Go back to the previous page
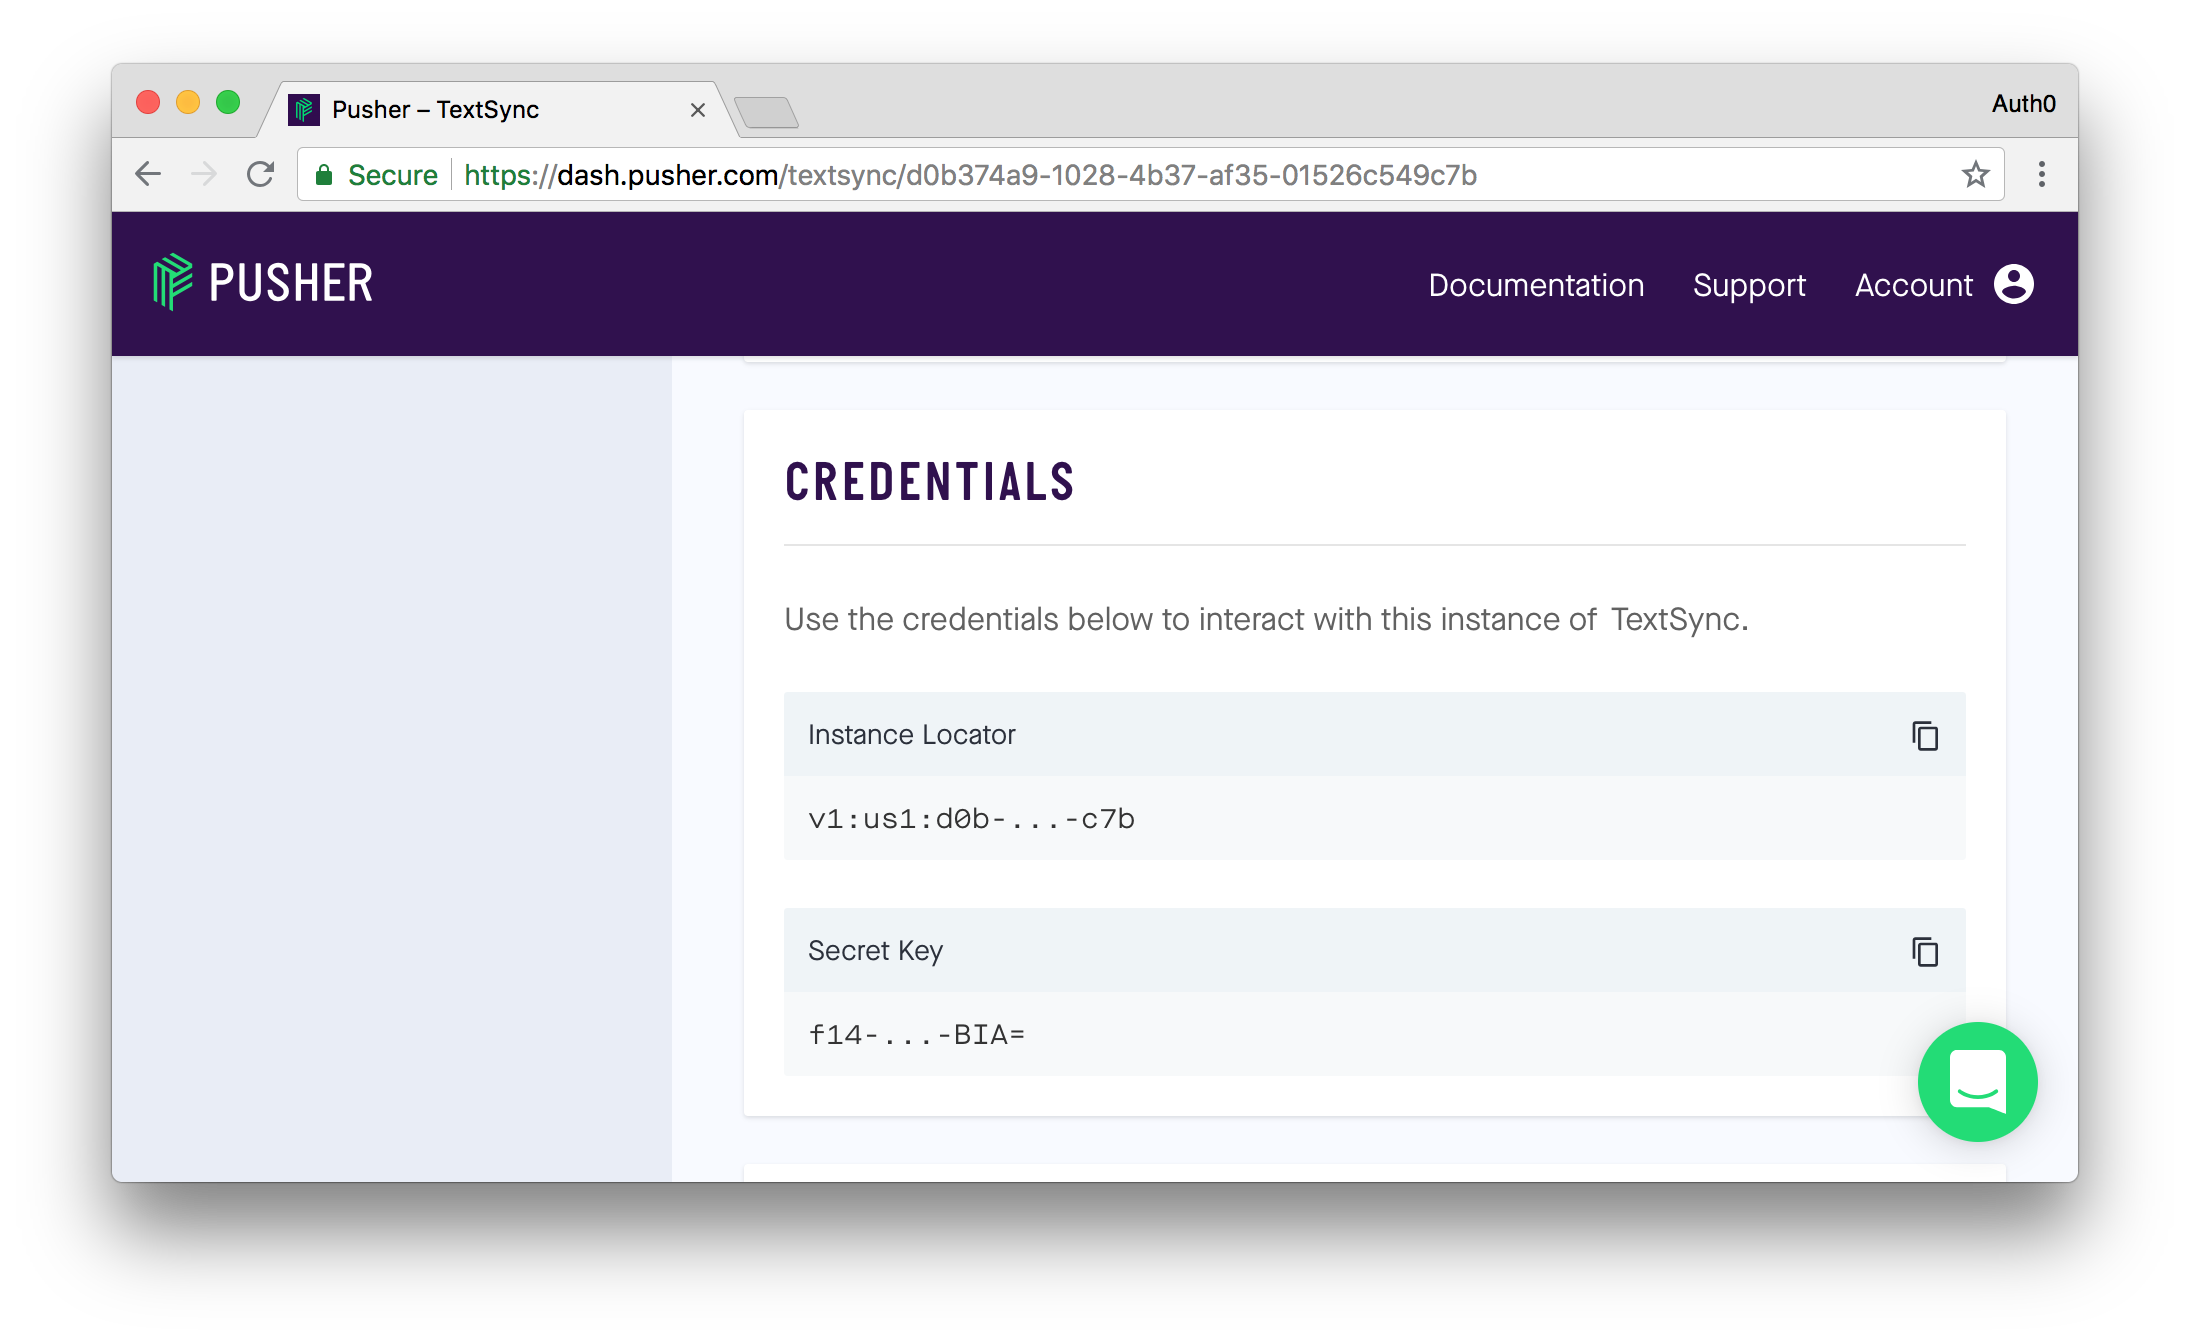The width and height of the screenshot is (2190, 1342). click(x=148, y=175)
